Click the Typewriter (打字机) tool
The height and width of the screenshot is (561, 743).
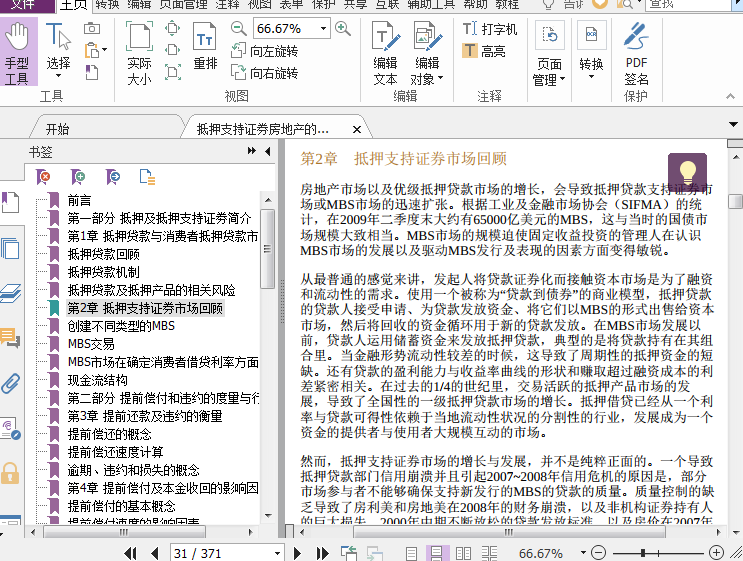490,29
